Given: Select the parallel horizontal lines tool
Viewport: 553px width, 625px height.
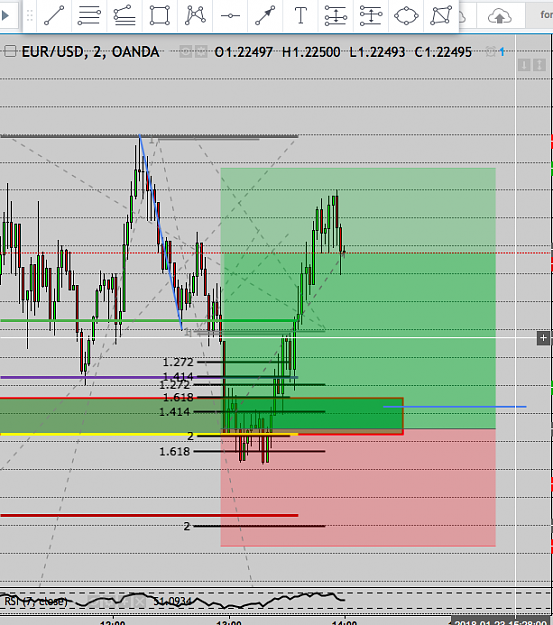Looking at the screenshot, I should [89, 16].
